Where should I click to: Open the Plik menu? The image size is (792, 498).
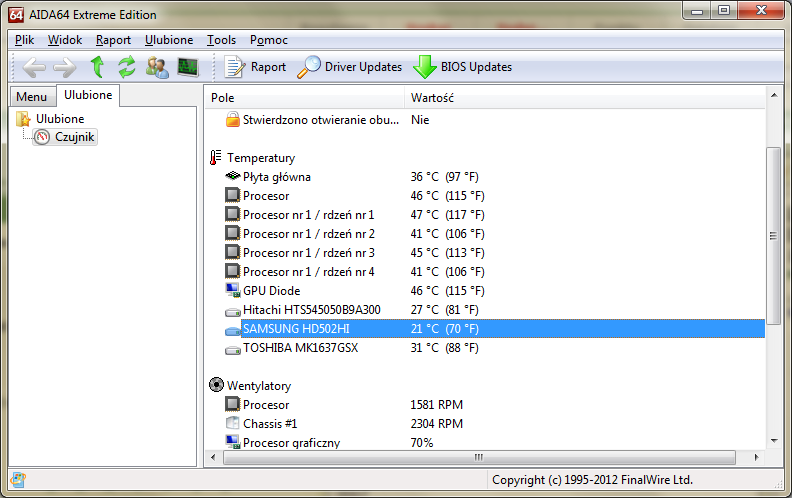(24, 40)
